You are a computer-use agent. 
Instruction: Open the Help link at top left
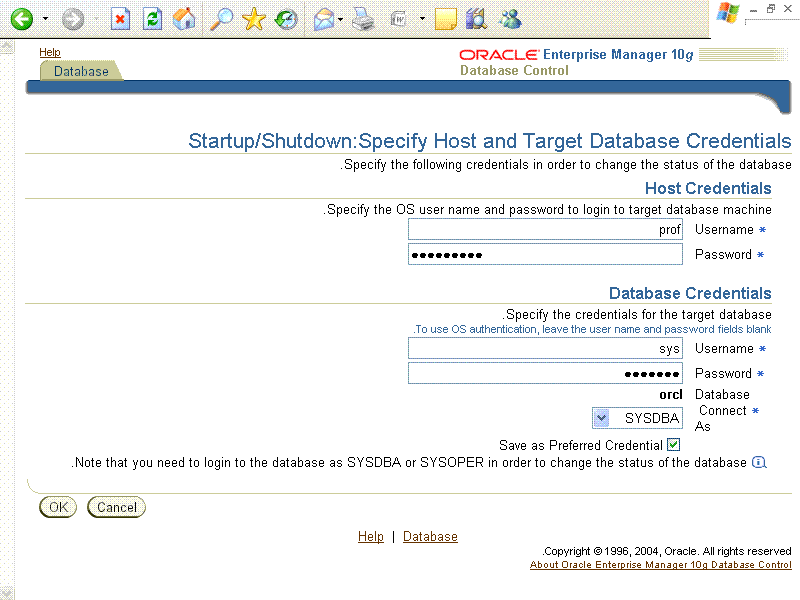pos(50,52)
